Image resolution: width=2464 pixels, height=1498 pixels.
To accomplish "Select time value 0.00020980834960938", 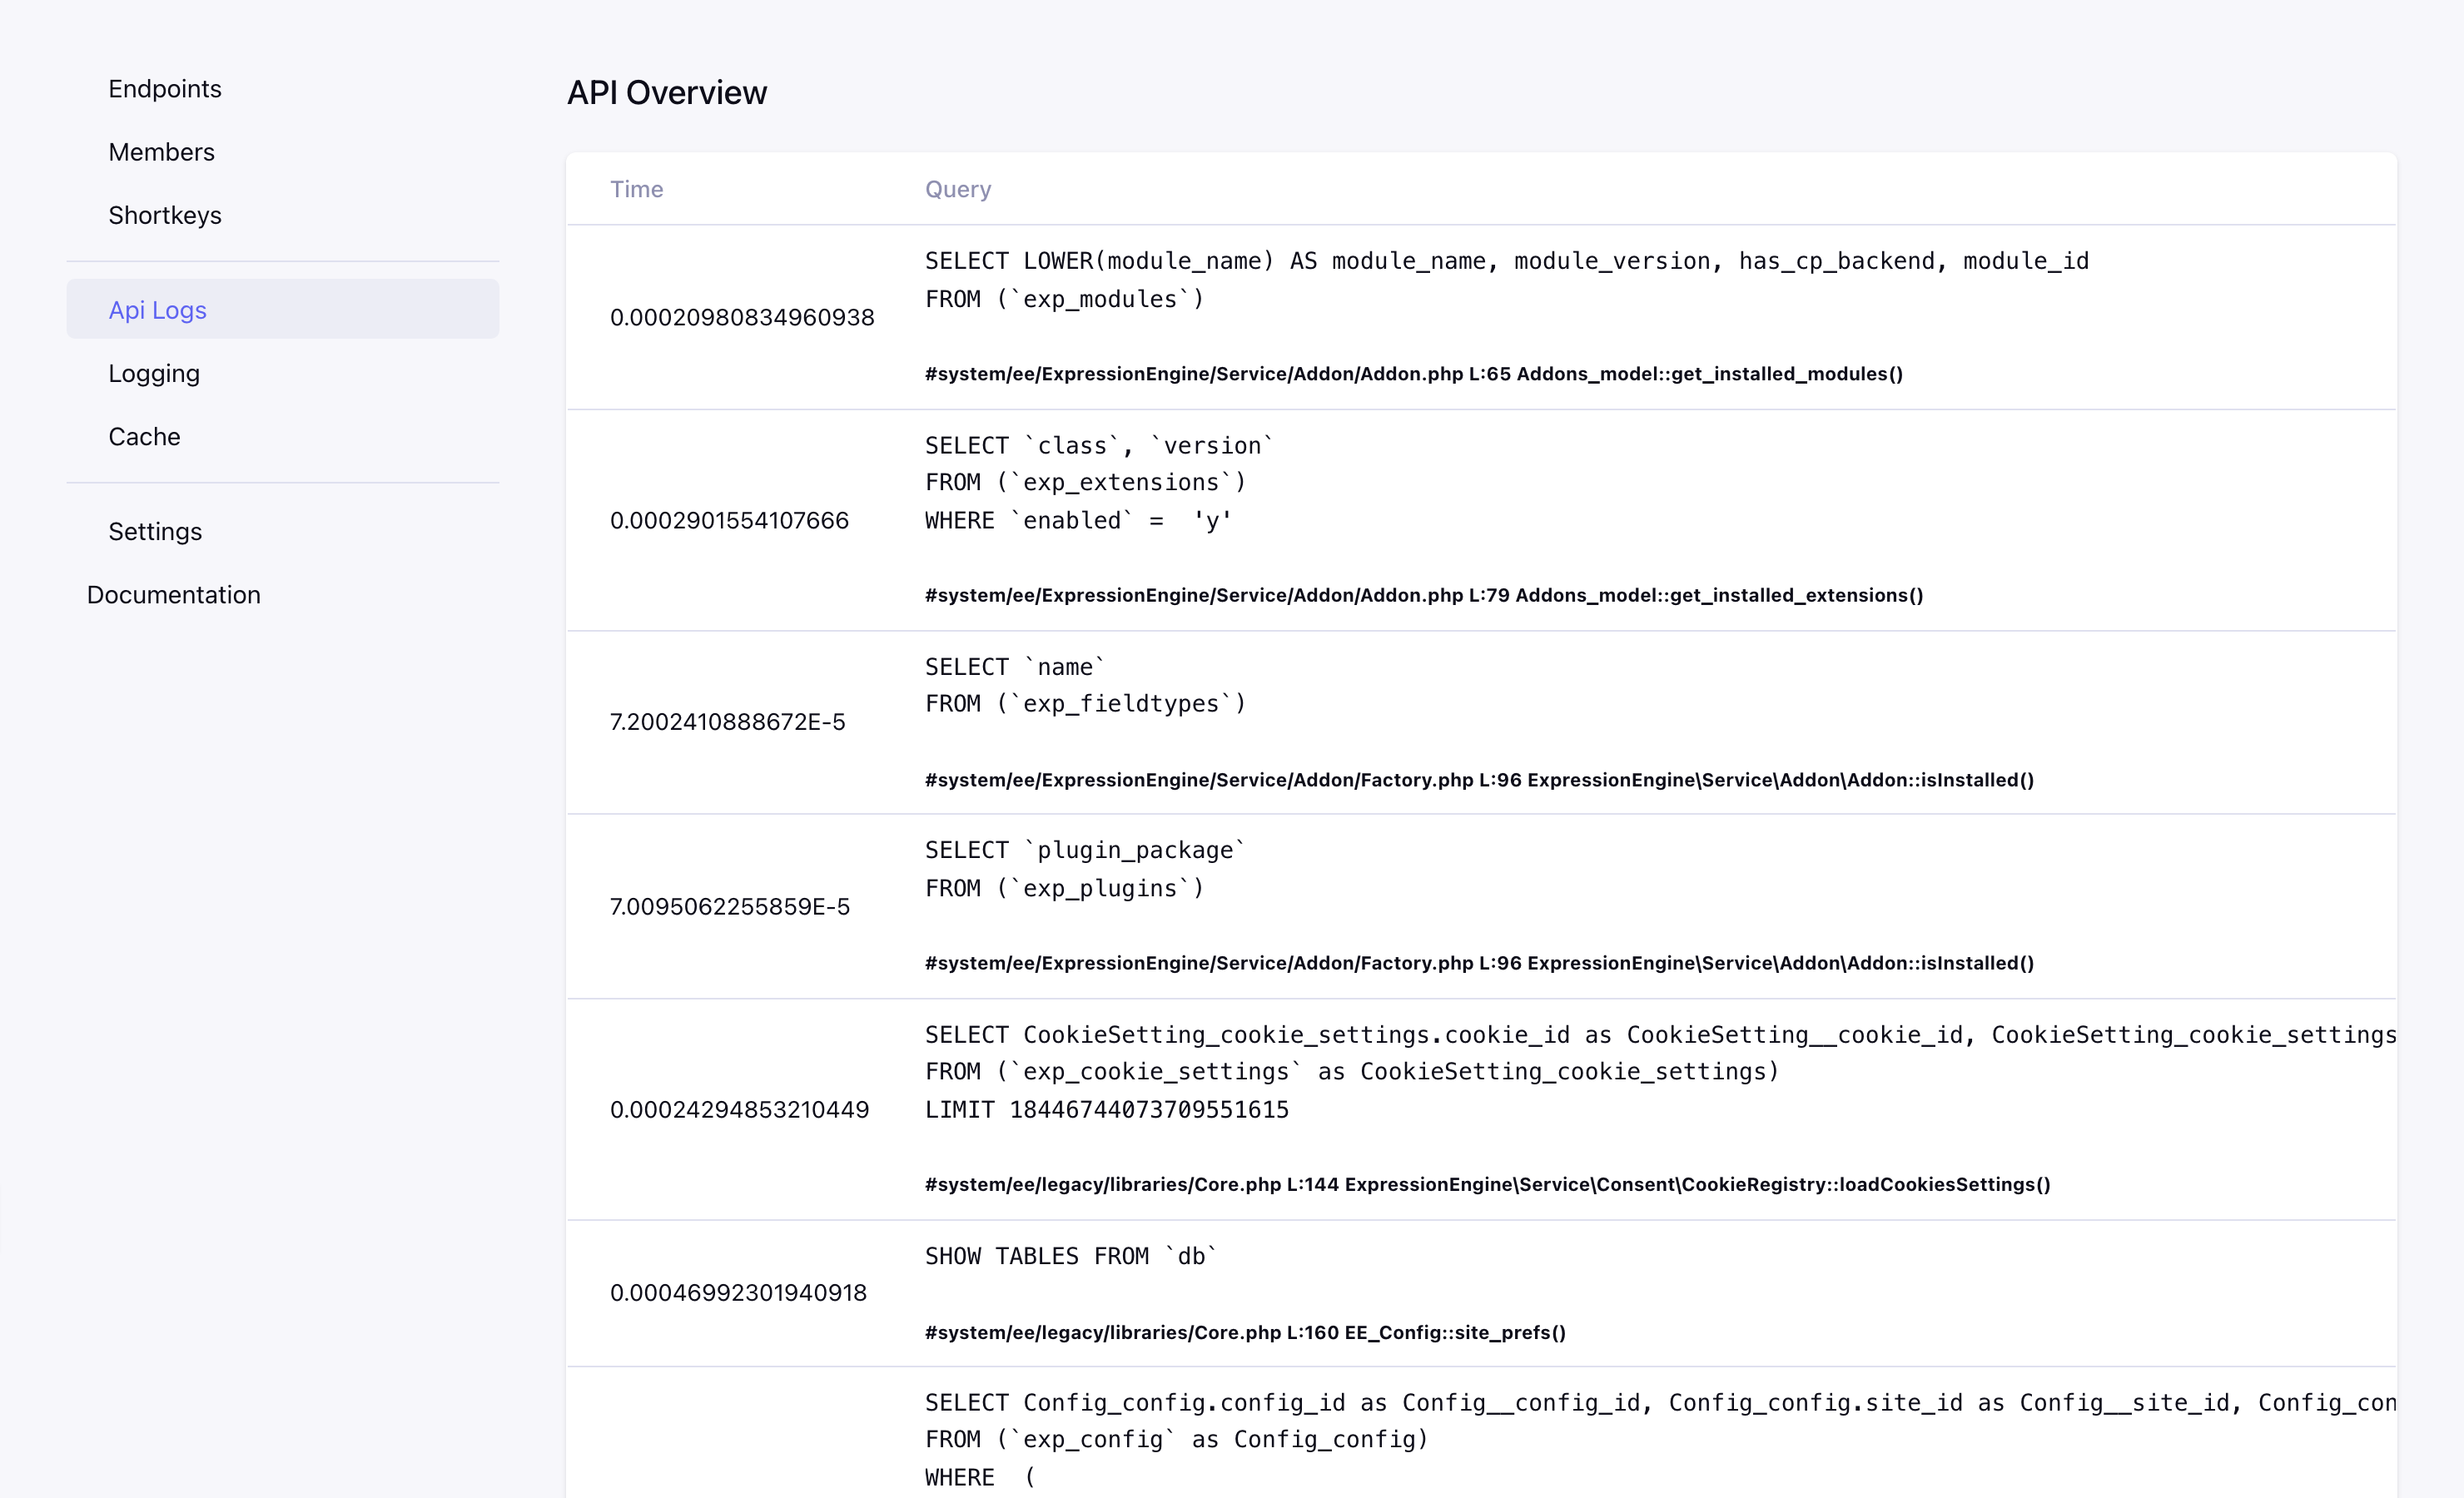I will (742, 317).
